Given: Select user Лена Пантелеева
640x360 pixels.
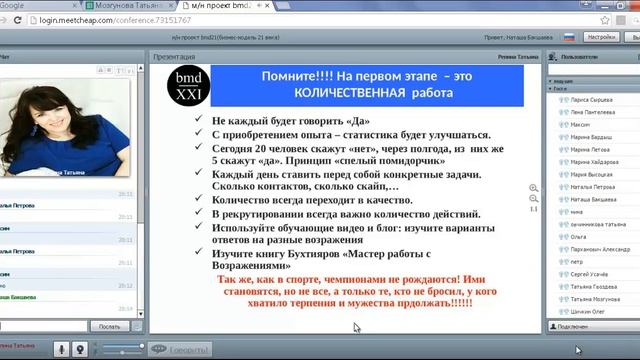Looking at the screenshot, I should tap(593, 112).
